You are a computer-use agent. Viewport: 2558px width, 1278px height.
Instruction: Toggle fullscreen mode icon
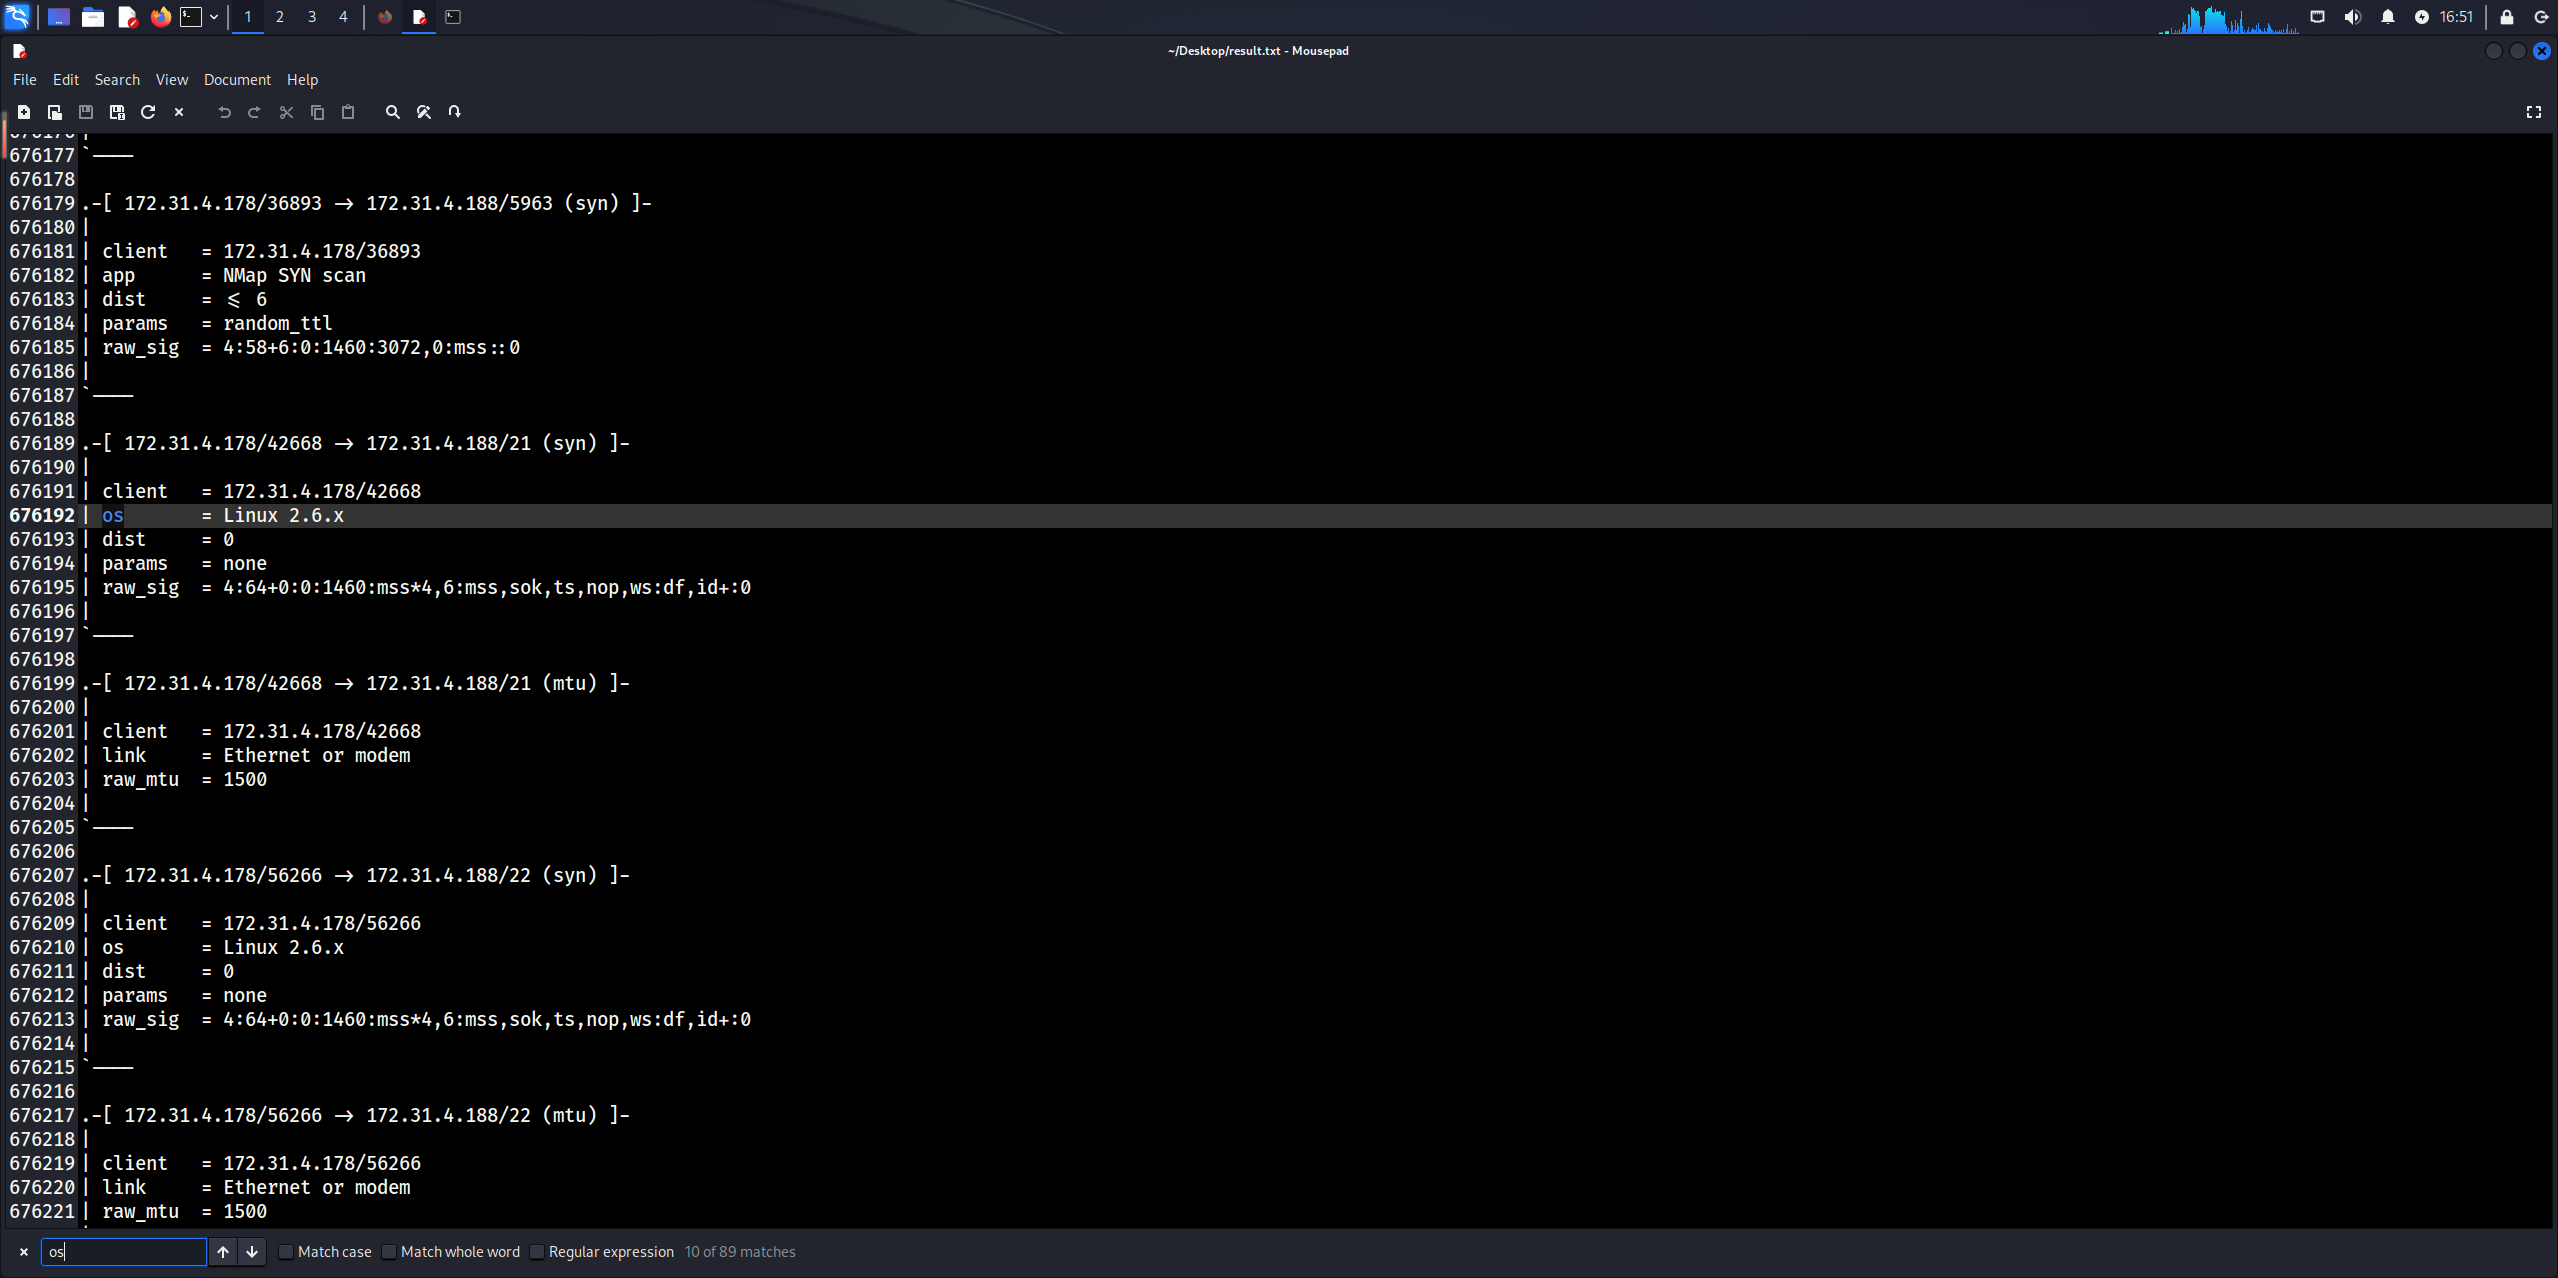click(x=2533, y=112)
